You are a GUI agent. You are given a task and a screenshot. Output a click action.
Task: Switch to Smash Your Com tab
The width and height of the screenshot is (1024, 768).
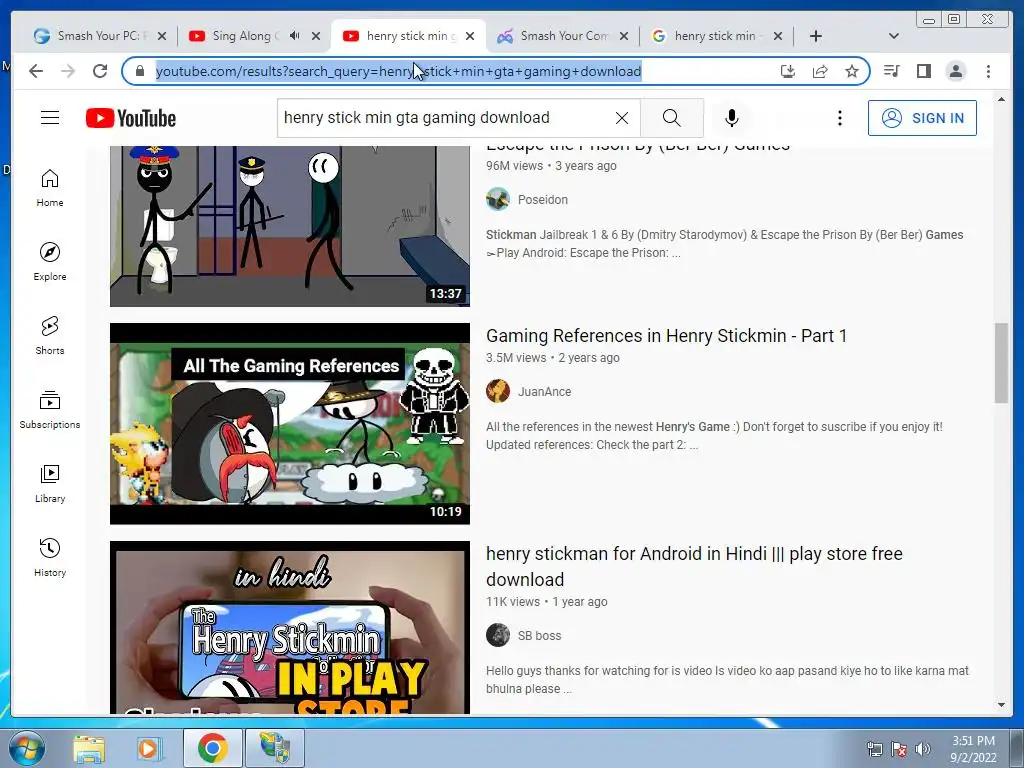[563, 36]
